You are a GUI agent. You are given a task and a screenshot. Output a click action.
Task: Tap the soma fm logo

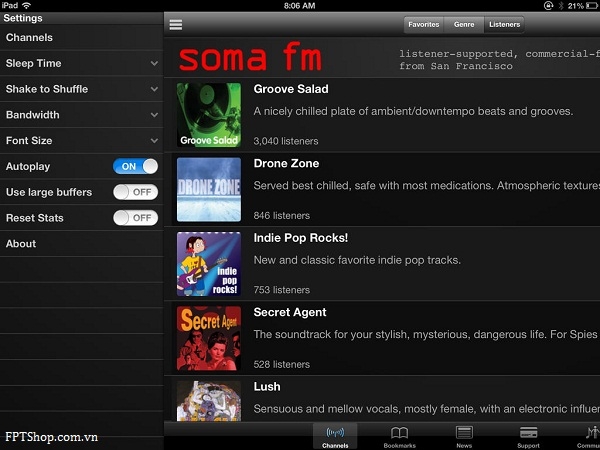(x=250, y=57)
